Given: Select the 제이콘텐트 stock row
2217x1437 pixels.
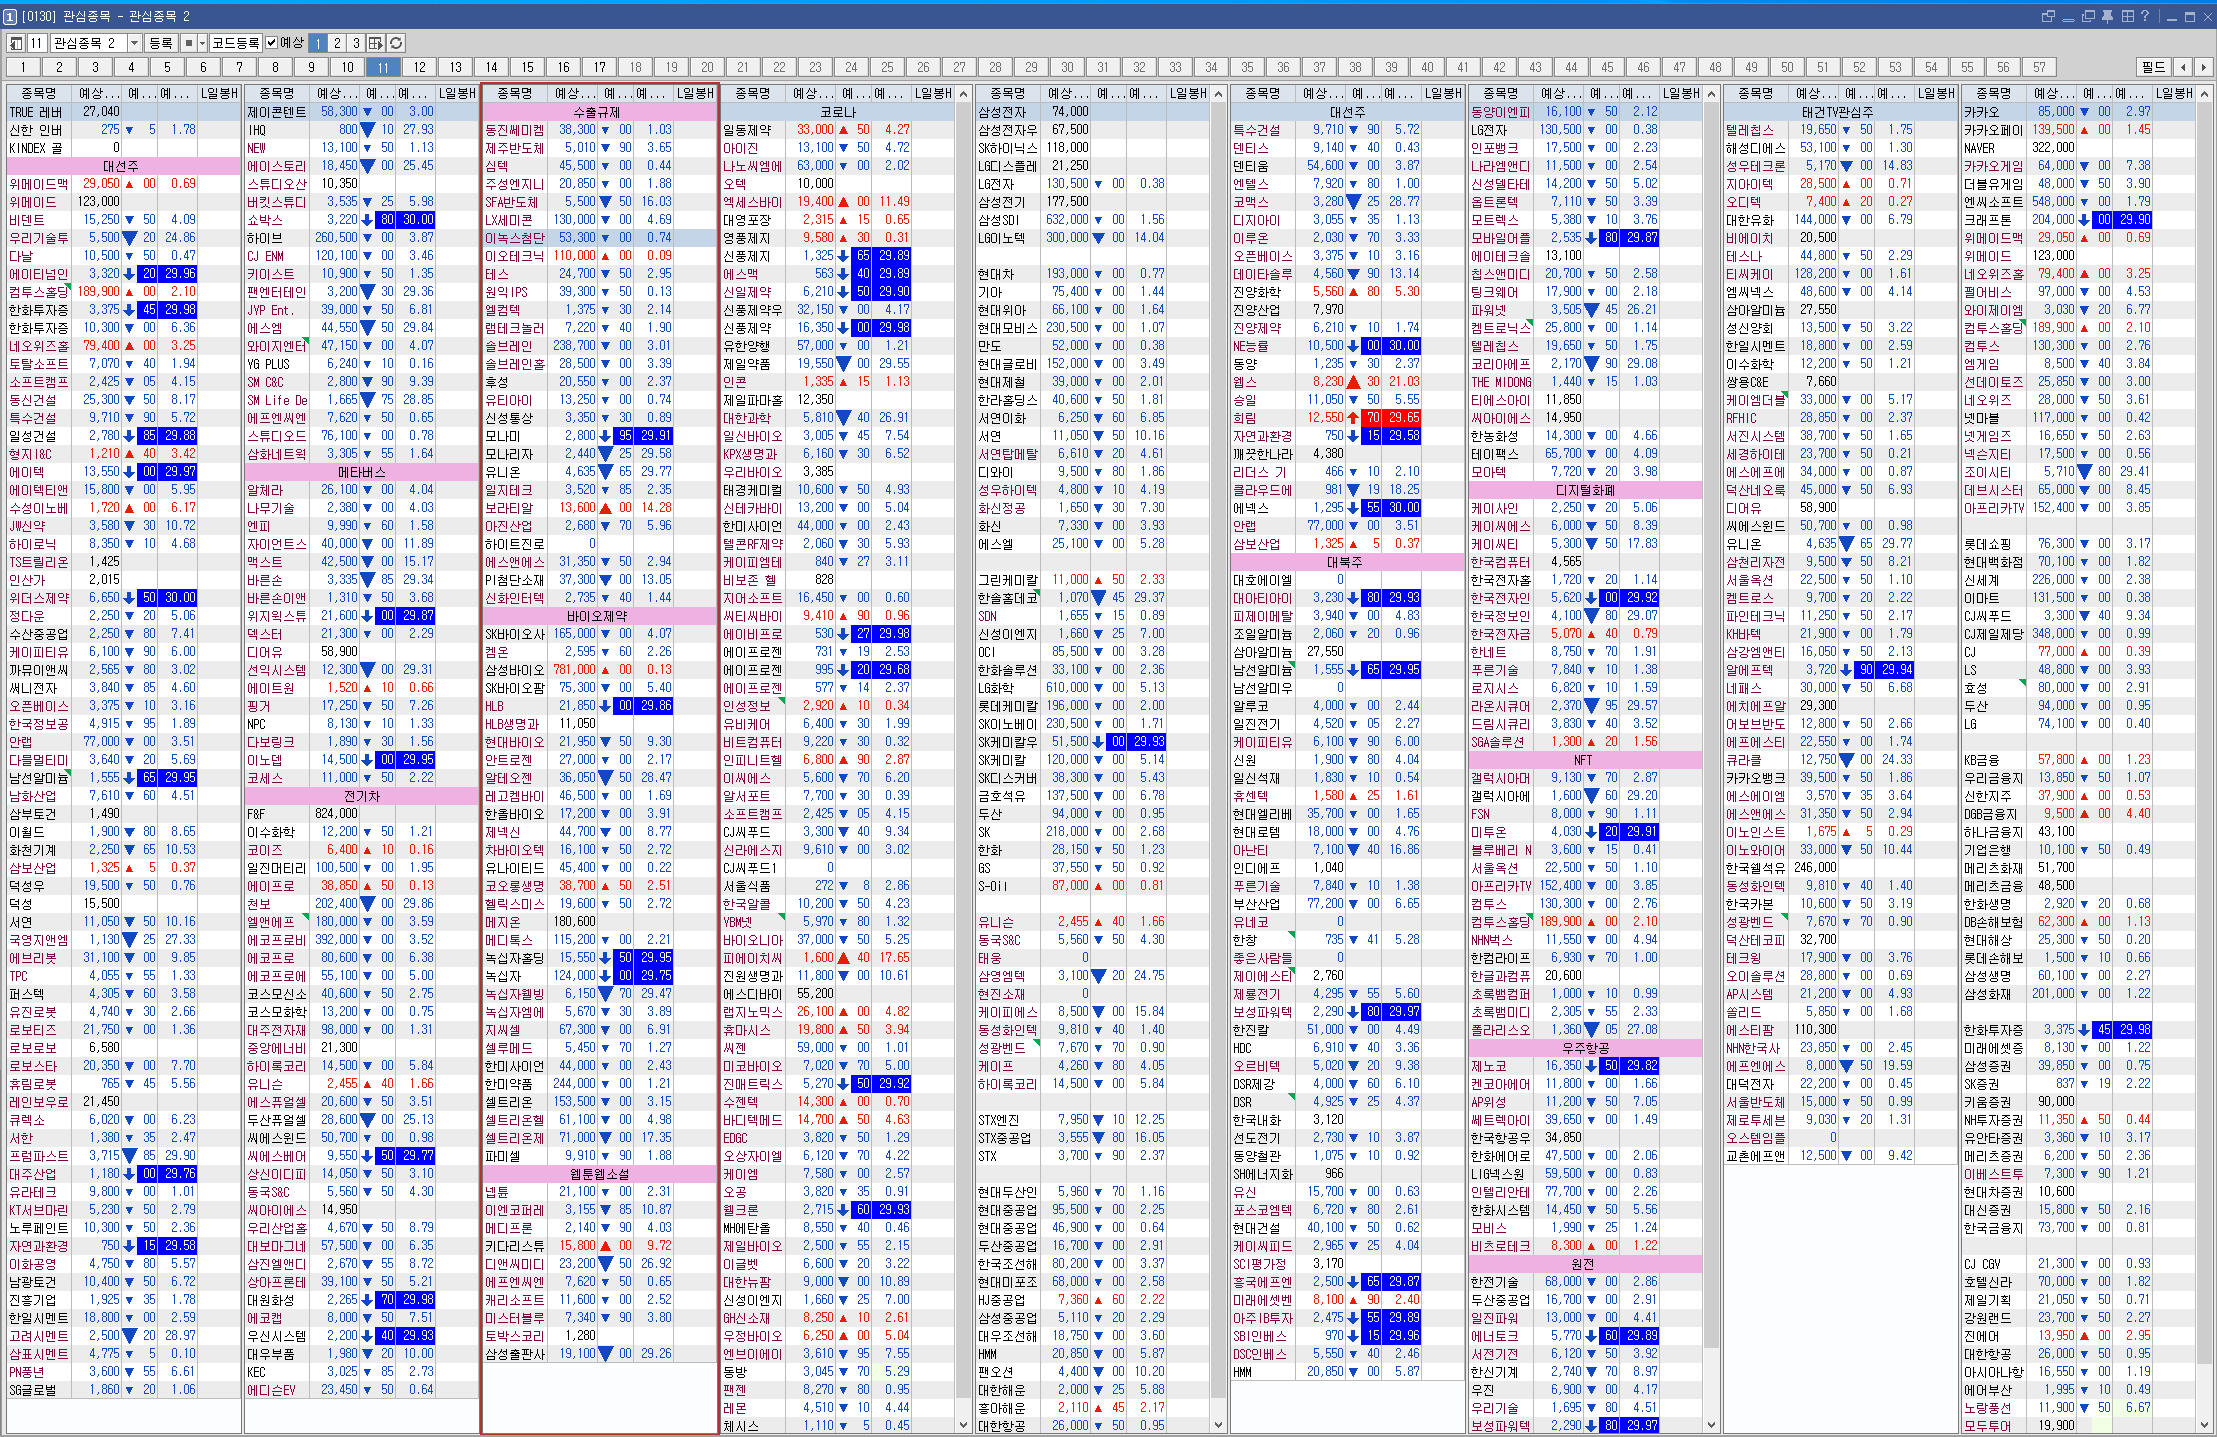Looking at the screenshot, I should (362, 112).
